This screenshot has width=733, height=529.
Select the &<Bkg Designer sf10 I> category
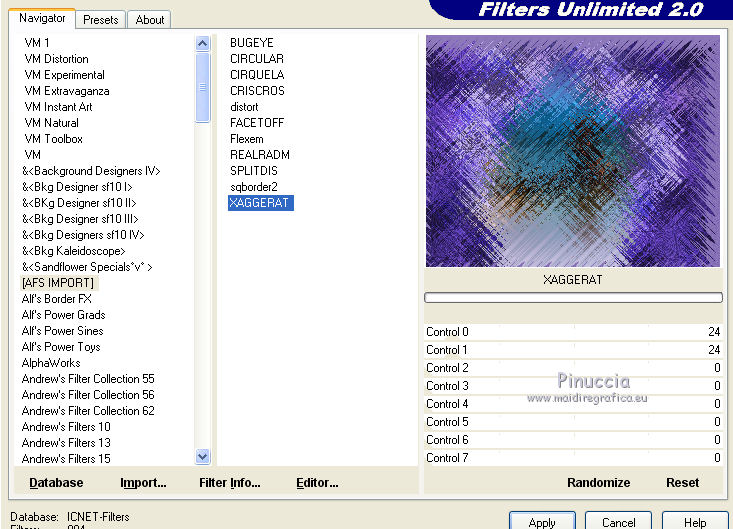tap(77, 187)
